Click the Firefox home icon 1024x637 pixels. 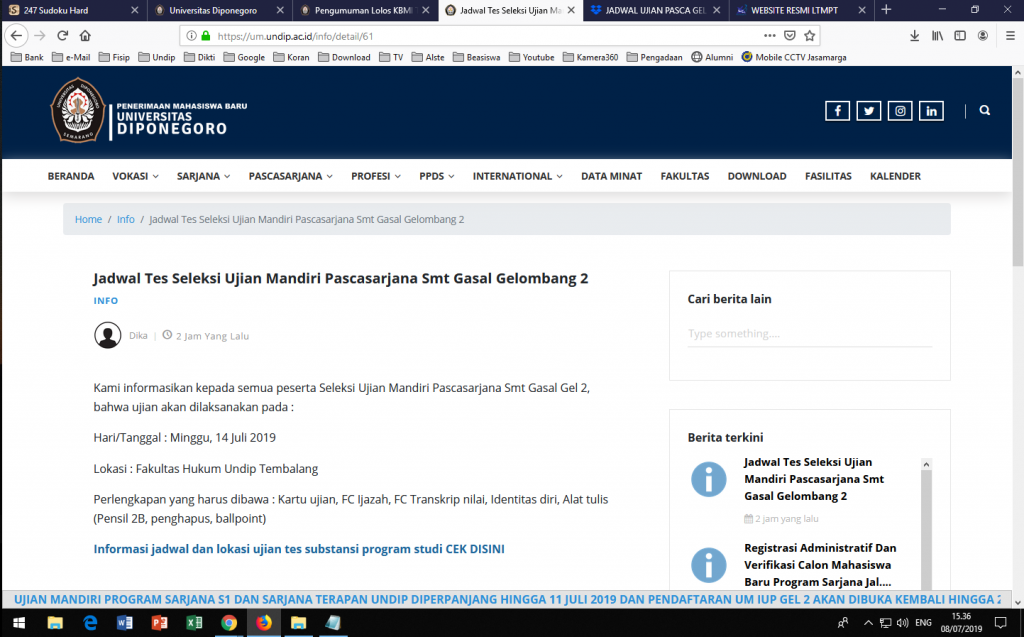pos(85,35)
